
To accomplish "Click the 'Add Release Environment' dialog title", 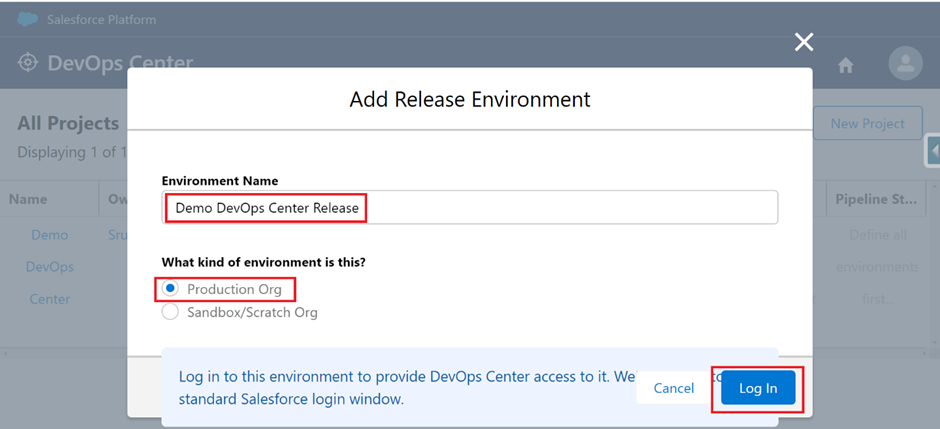I will tap(470, 99).
